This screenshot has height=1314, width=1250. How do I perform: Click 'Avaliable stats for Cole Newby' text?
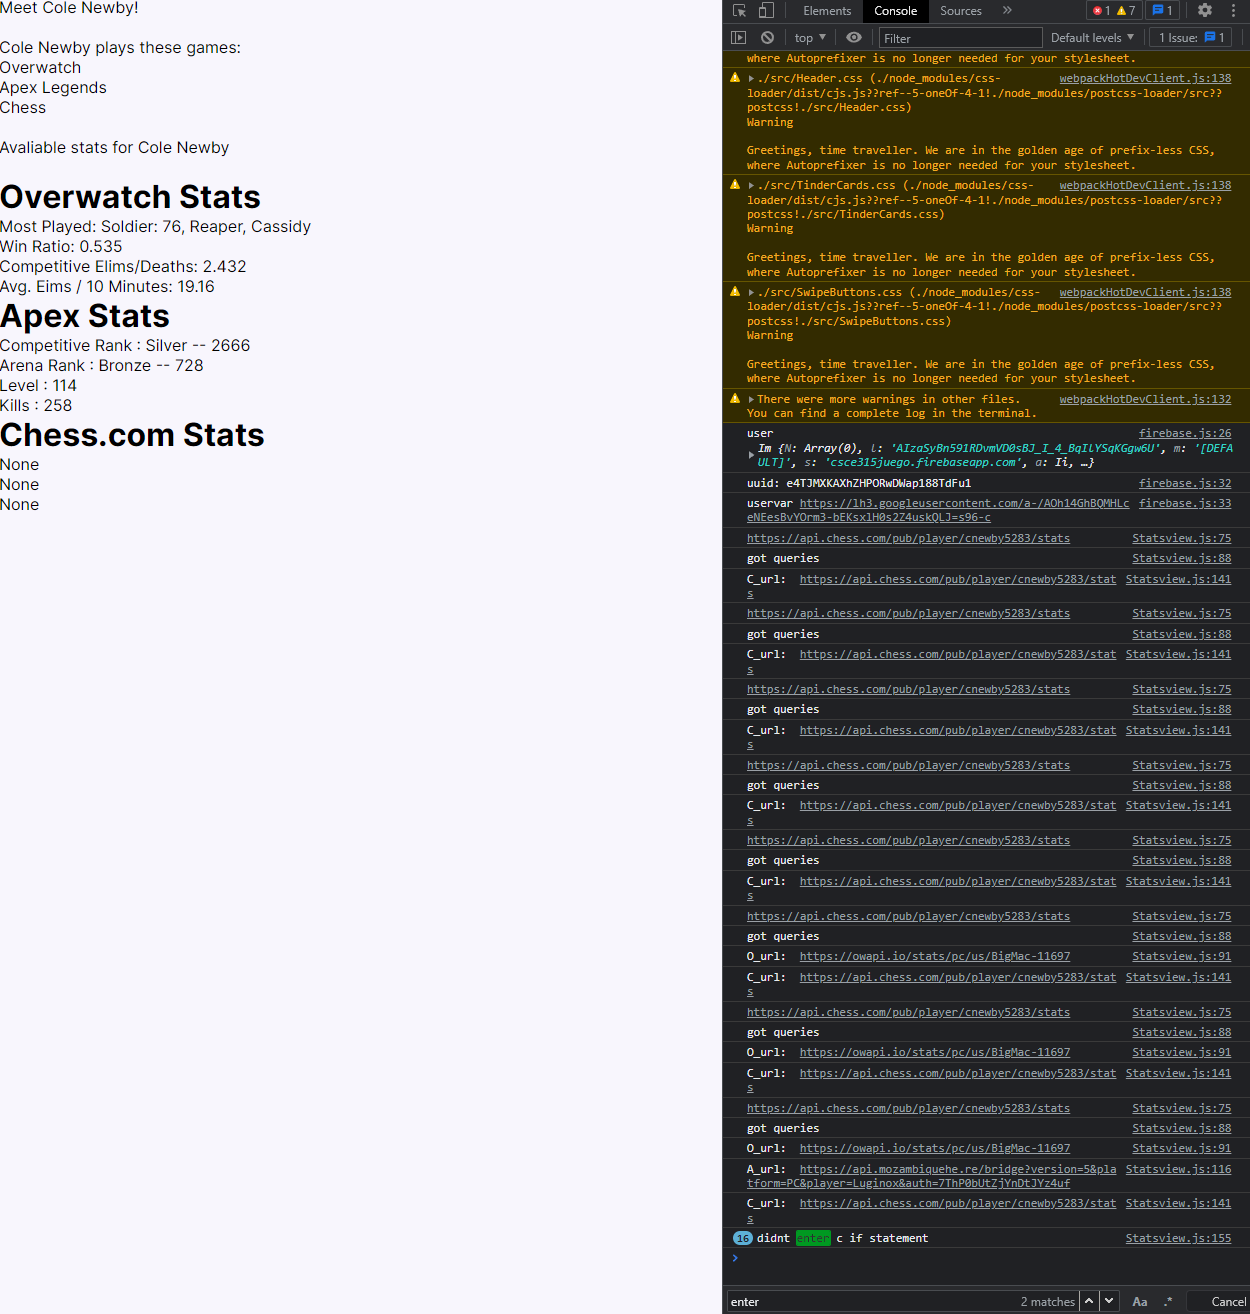click(114, 148)
